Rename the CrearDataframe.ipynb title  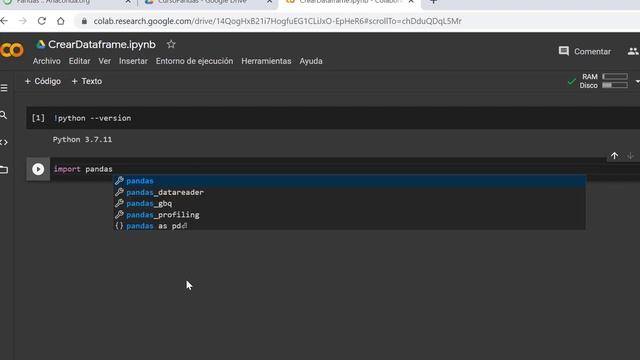point(102,44)
